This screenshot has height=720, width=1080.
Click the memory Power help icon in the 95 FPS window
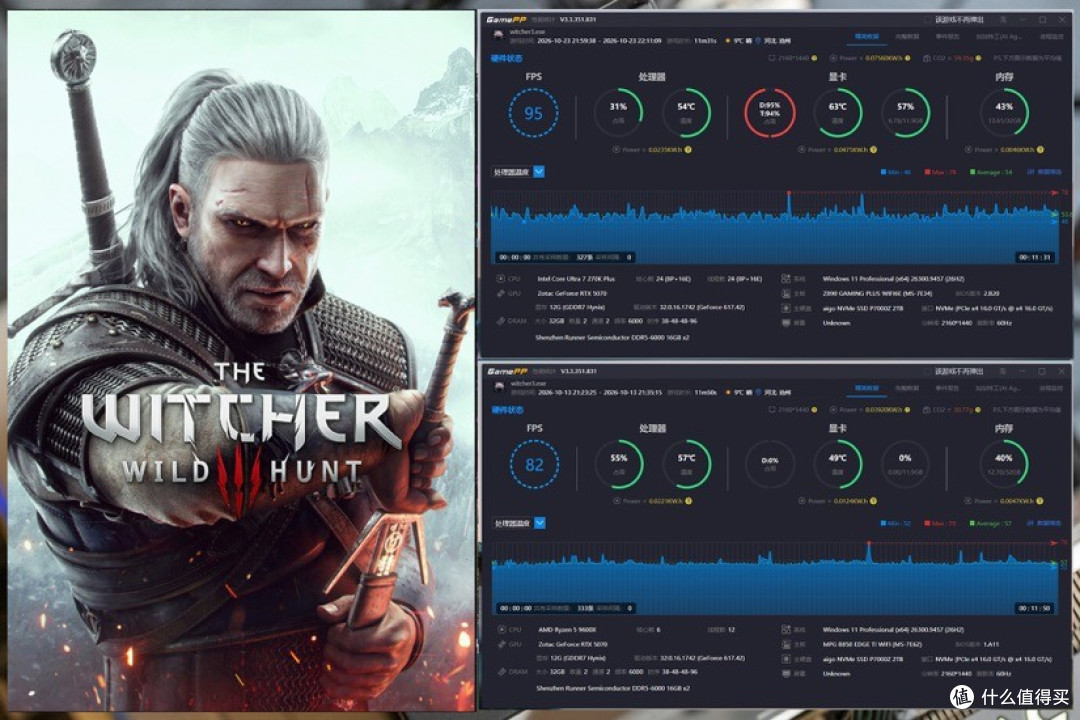click(1040, 150)
